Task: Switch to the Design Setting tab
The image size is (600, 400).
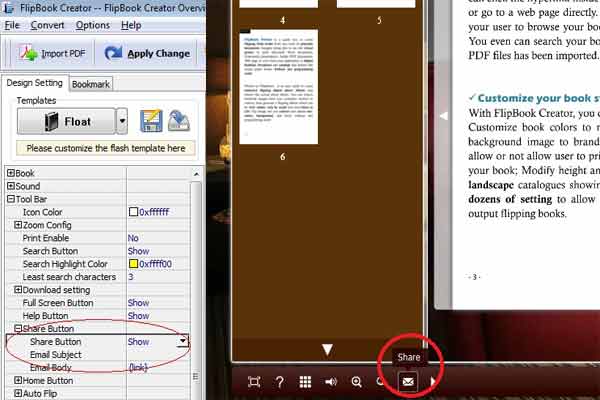Action: tap(34, 83)
